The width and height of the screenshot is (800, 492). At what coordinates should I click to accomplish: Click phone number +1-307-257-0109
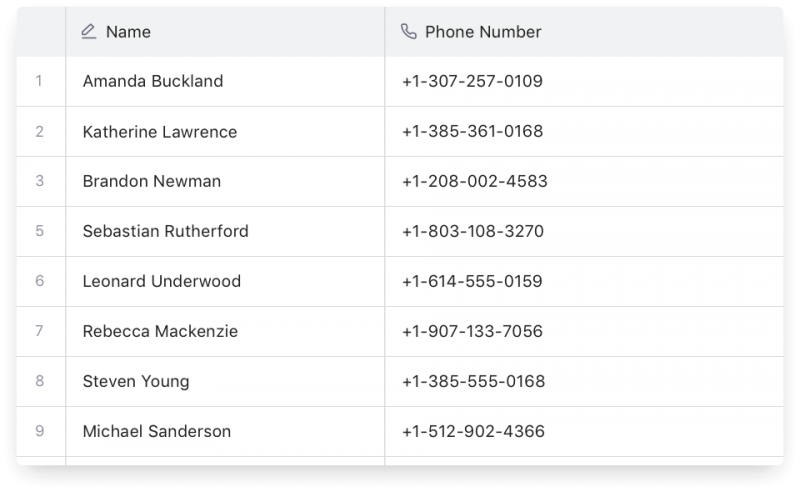(472, 81)
